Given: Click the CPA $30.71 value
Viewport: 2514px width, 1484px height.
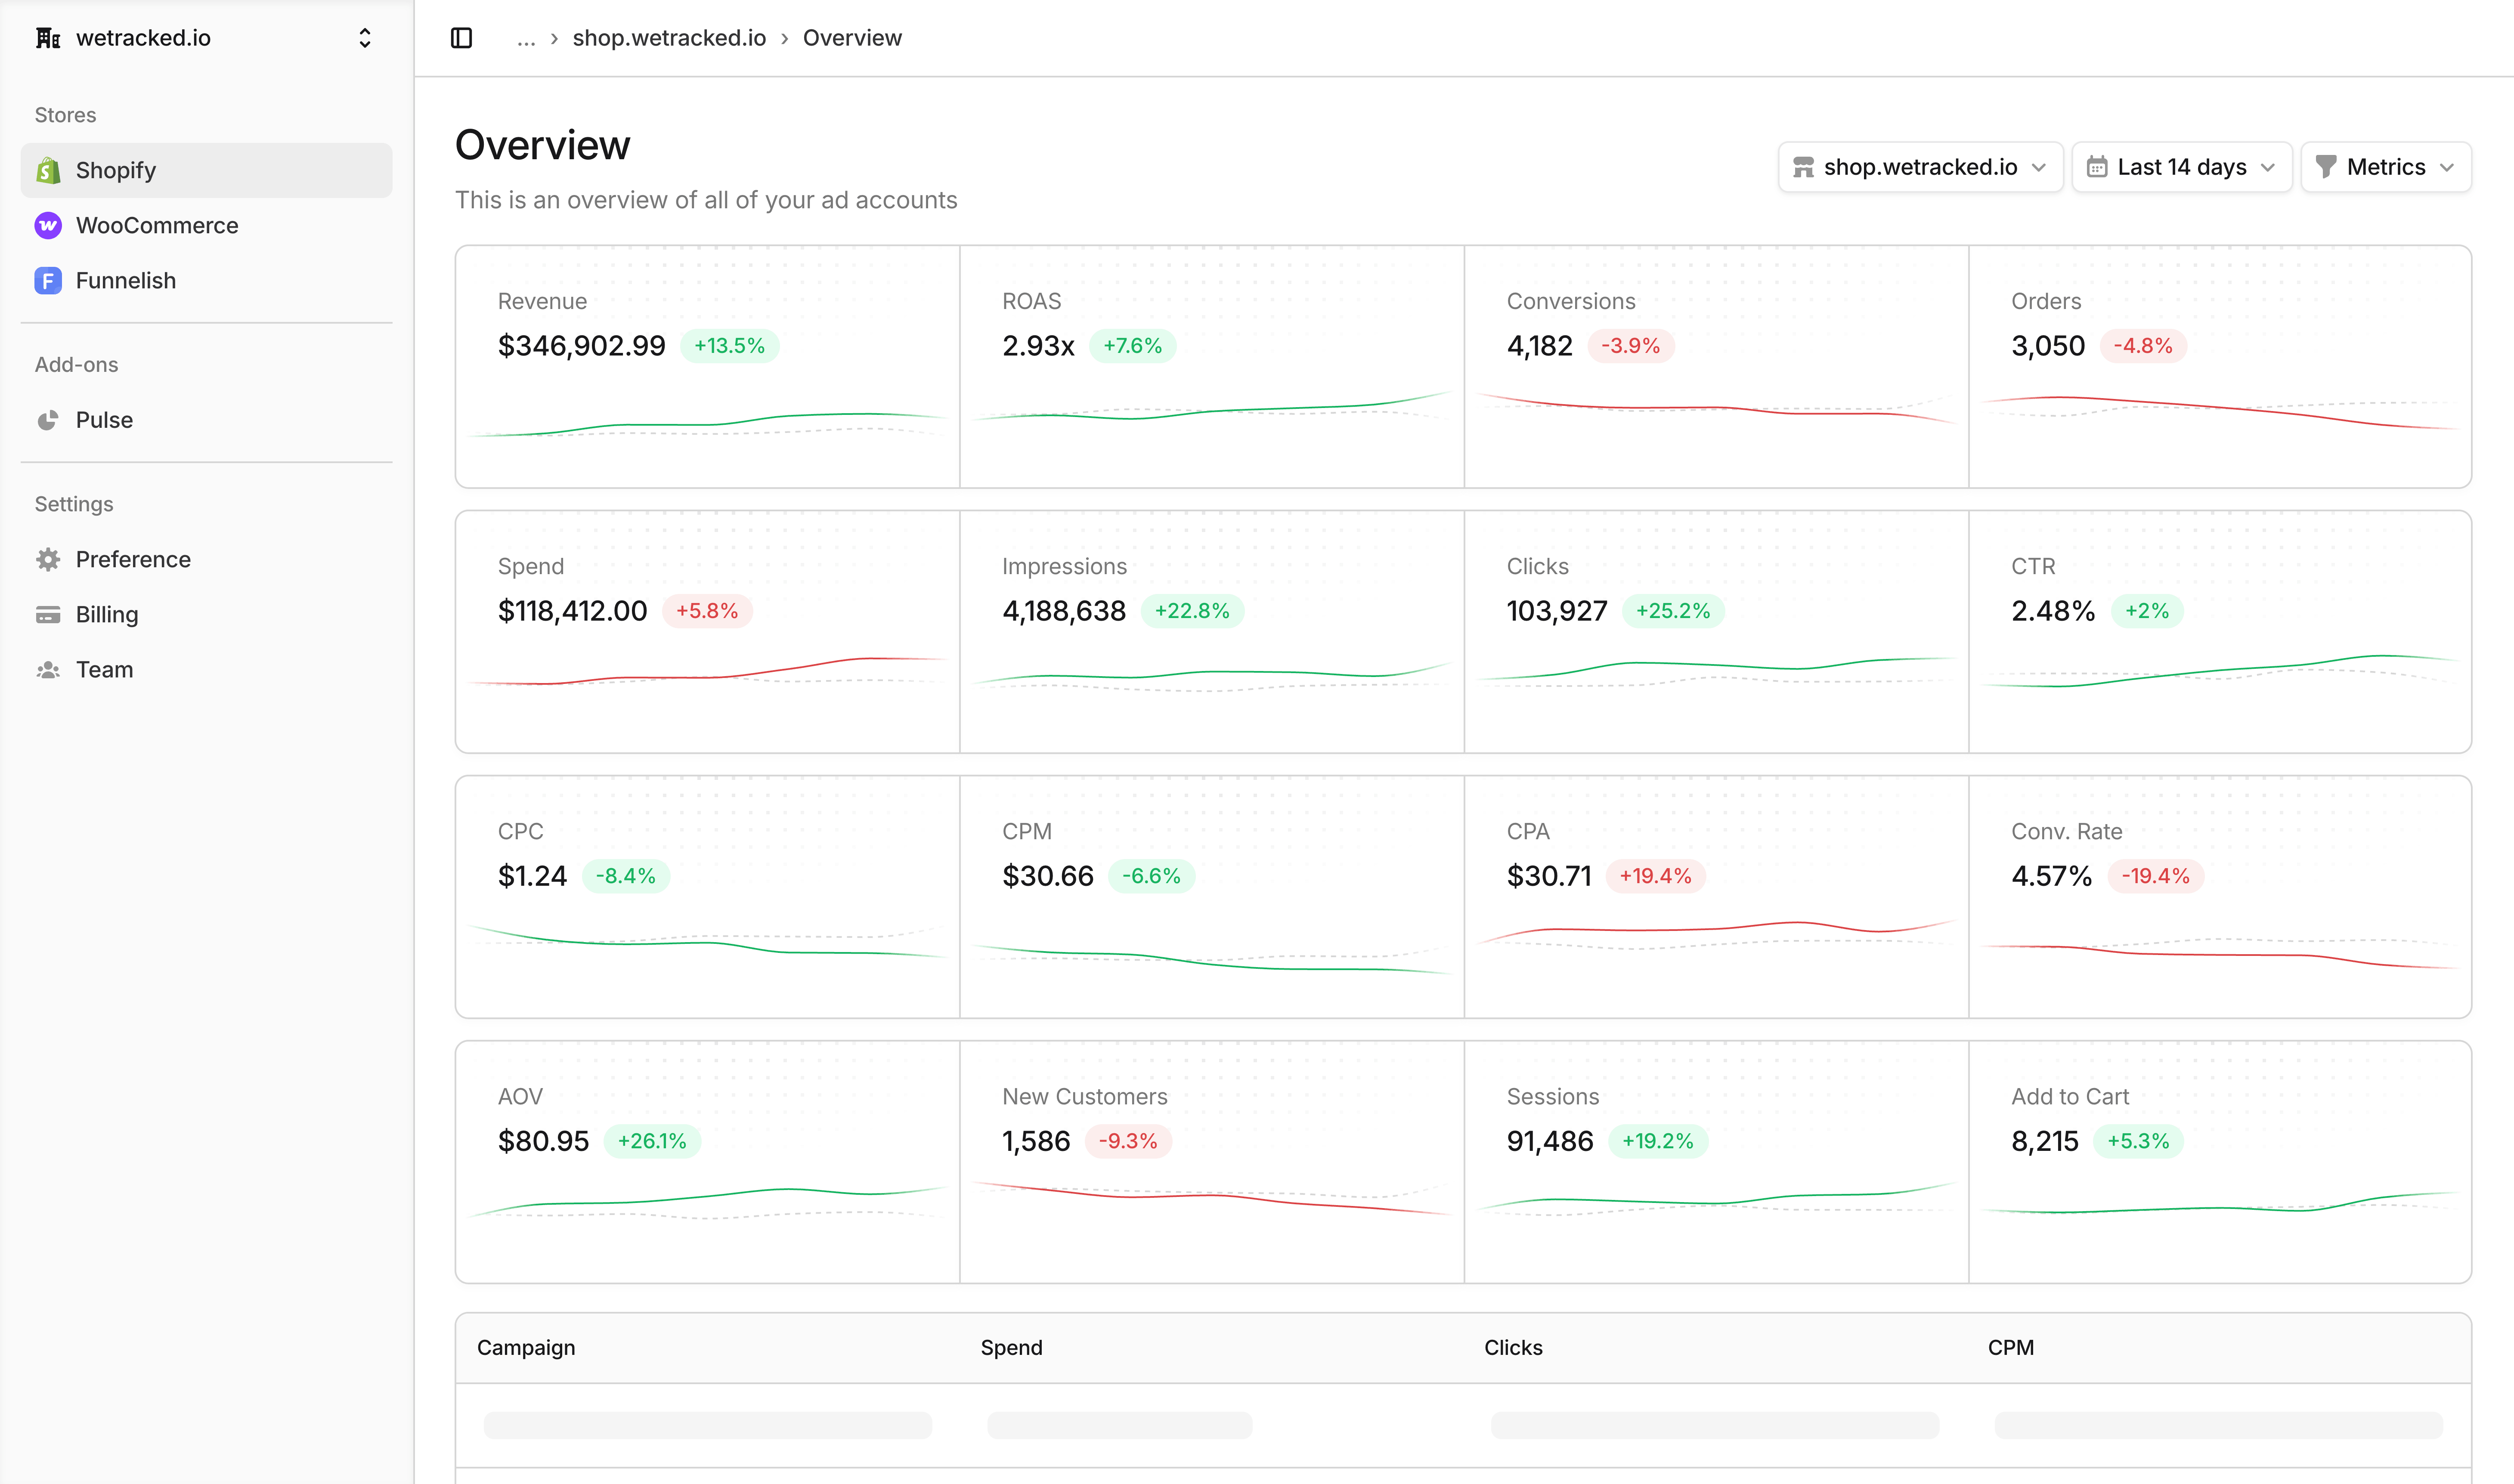Looking at the screenshot, I should click(x=1549, y=876).
